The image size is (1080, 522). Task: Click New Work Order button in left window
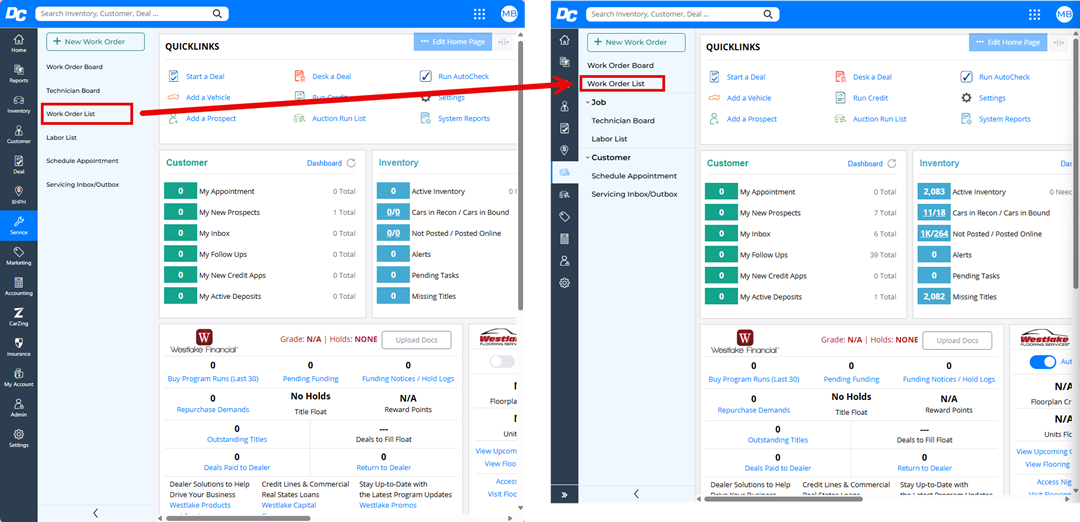[x=96, y=41]
